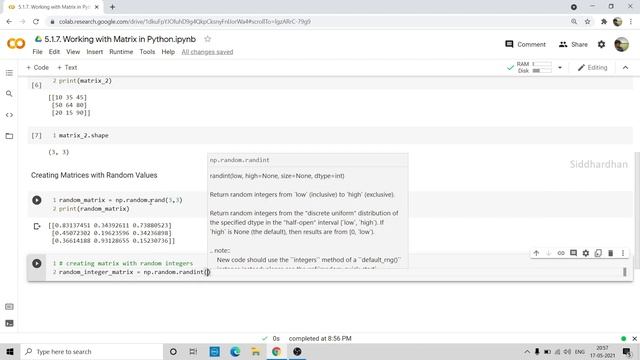Open the user account avatar
Image resolution: width=640 pixels, height=360 pixels.
click(622, 44)
